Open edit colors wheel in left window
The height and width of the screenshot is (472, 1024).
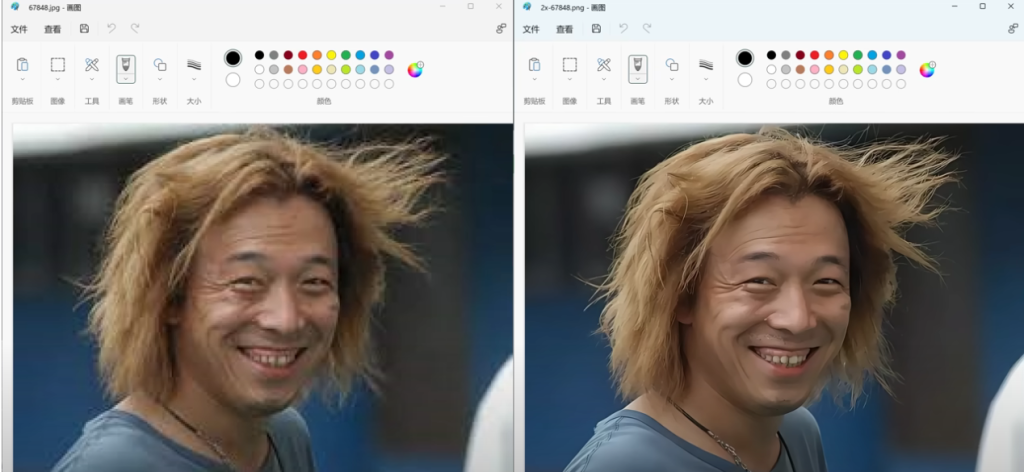(415, 69)
